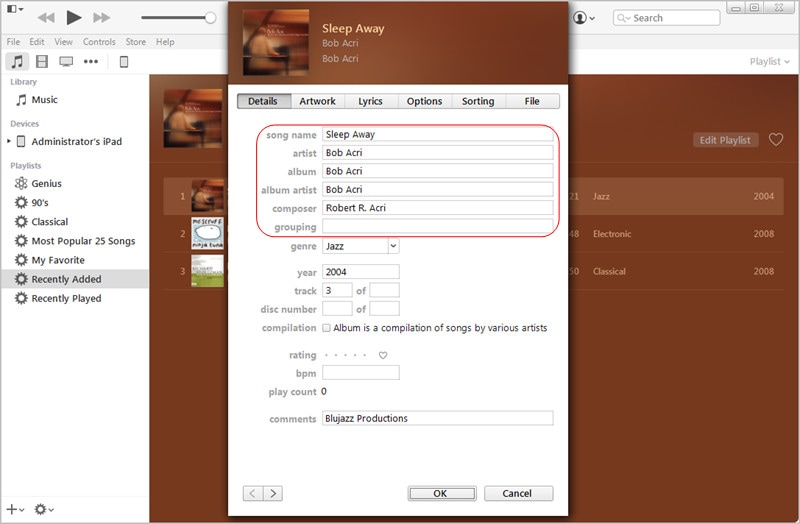Click the comments field Blujazz Productions
The height and width of the screenshot is (524, 800).
(437, 418)
